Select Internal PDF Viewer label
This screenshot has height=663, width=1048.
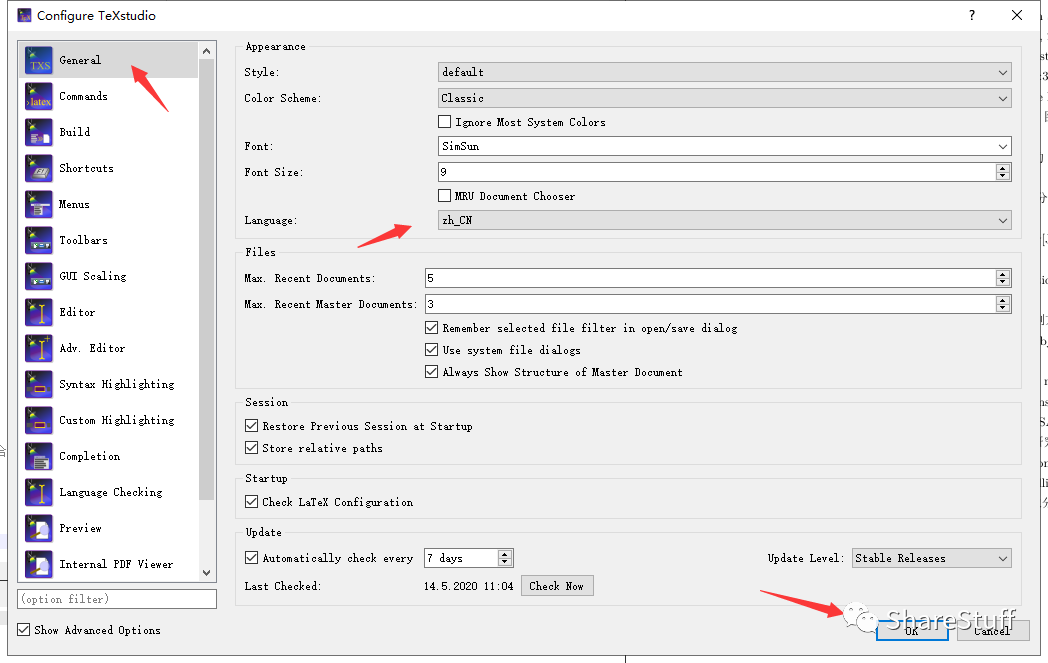coord(116,565)
